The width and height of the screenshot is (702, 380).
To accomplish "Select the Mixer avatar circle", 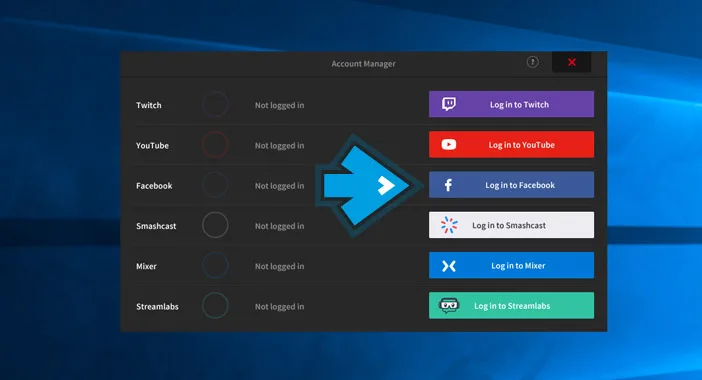I will point(215,265).
